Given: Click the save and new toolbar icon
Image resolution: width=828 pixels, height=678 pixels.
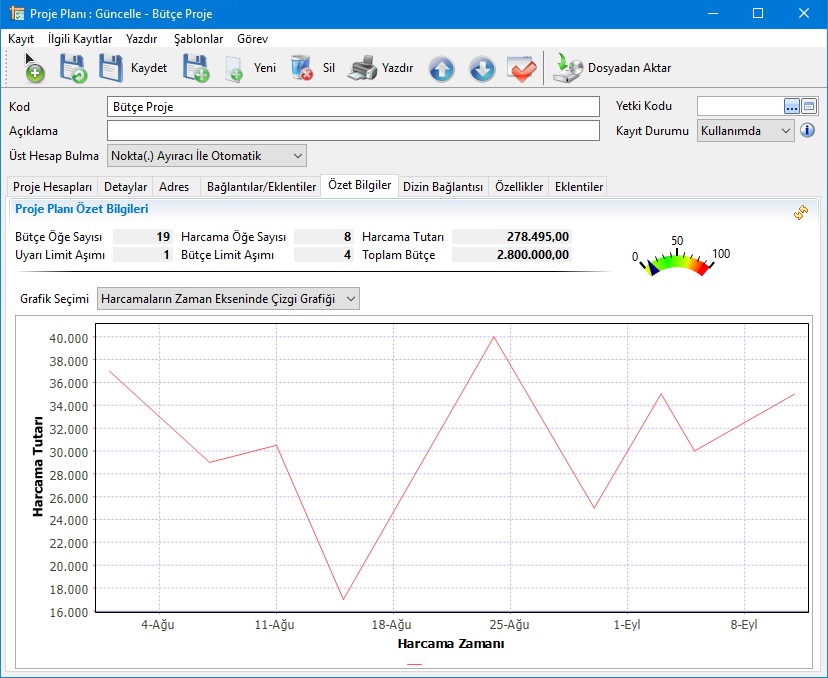Looking at the screenshot, I should [195, 68].
